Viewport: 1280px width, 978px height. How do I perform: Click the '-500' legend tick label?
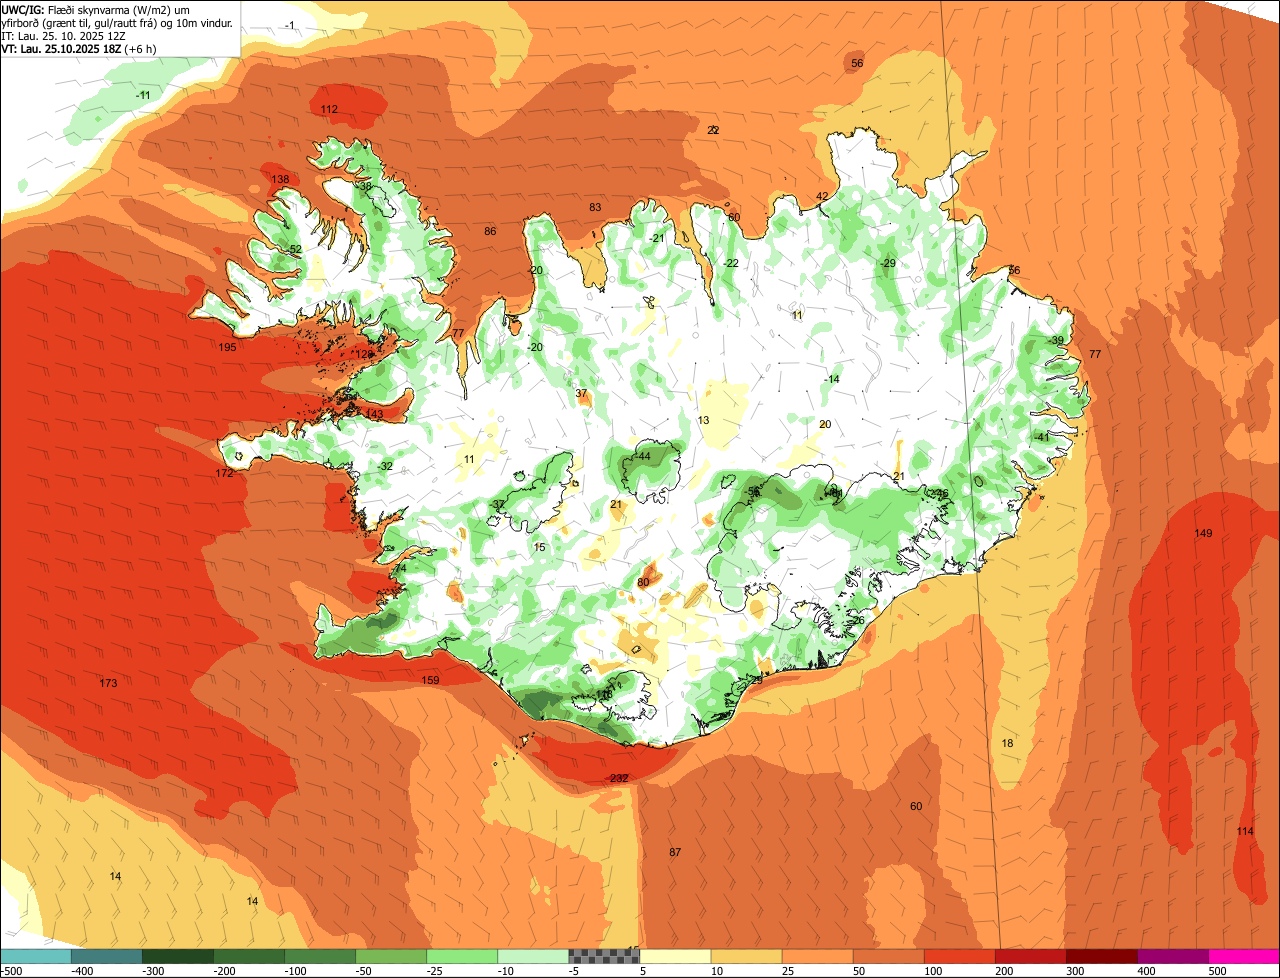12,971
